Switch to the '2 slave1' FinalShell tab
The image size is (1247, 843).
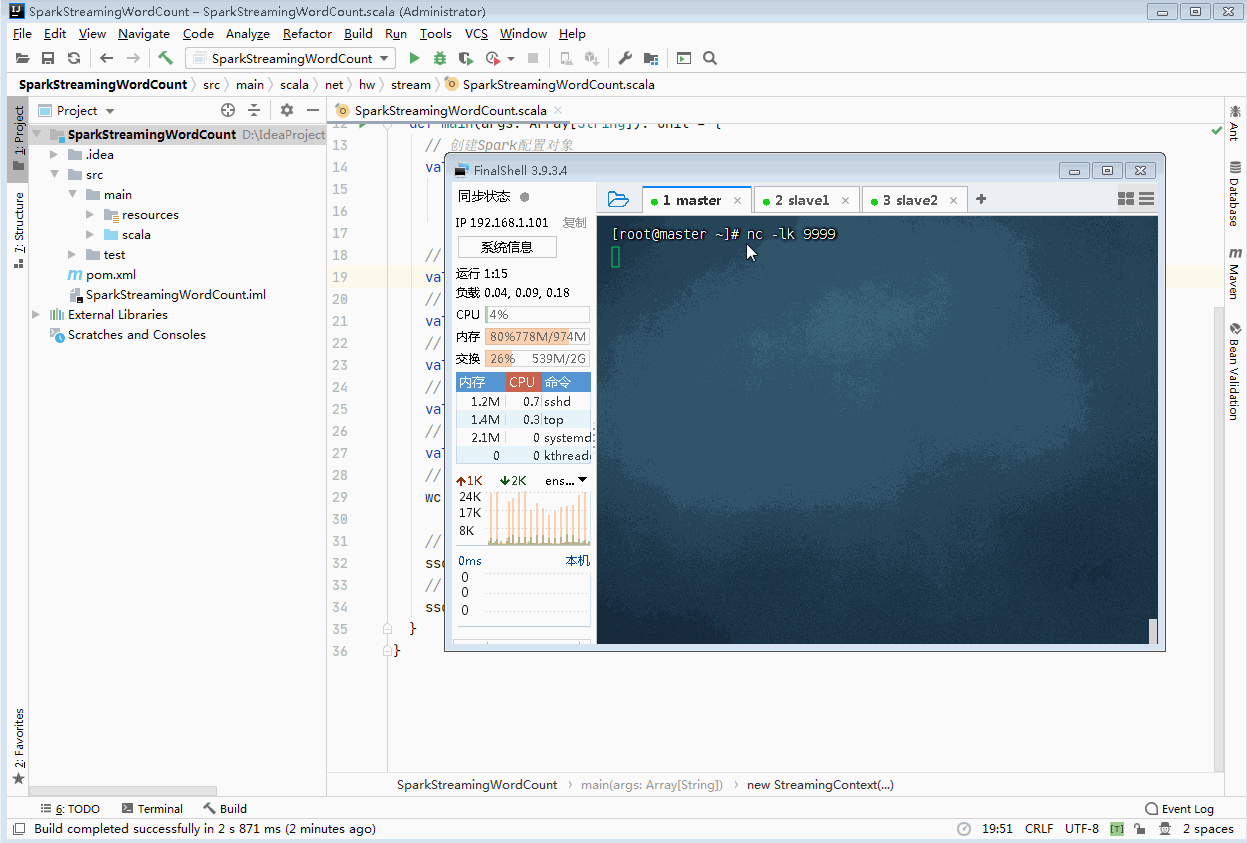[x=805, y=200]
